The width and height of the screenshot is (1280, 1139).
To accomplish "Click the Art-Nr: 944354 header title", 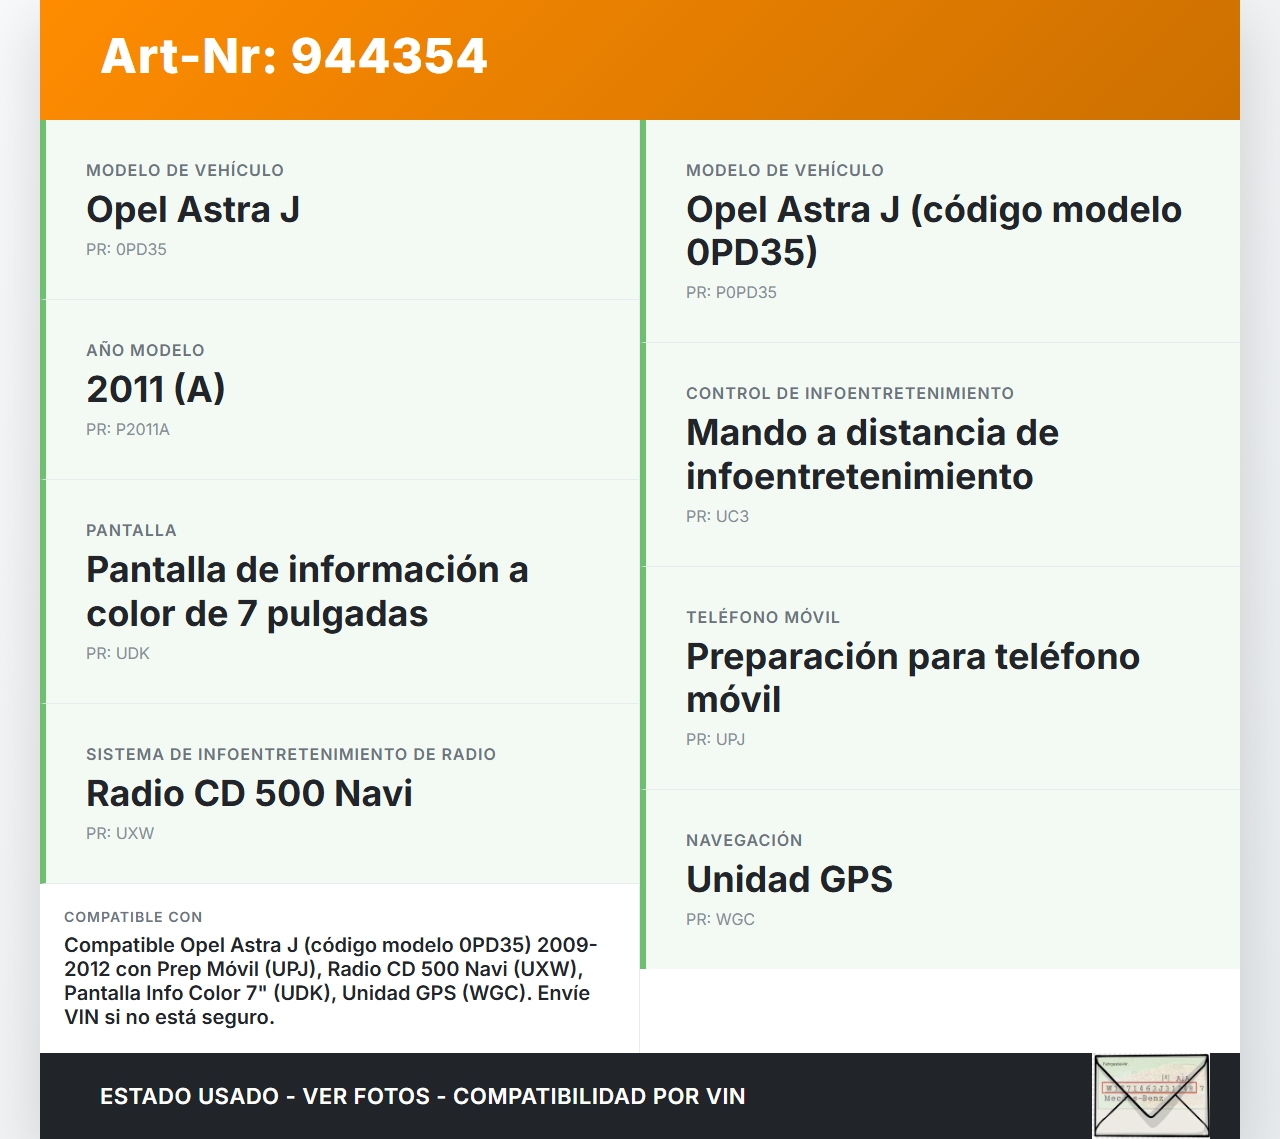I will pos(294,56).
